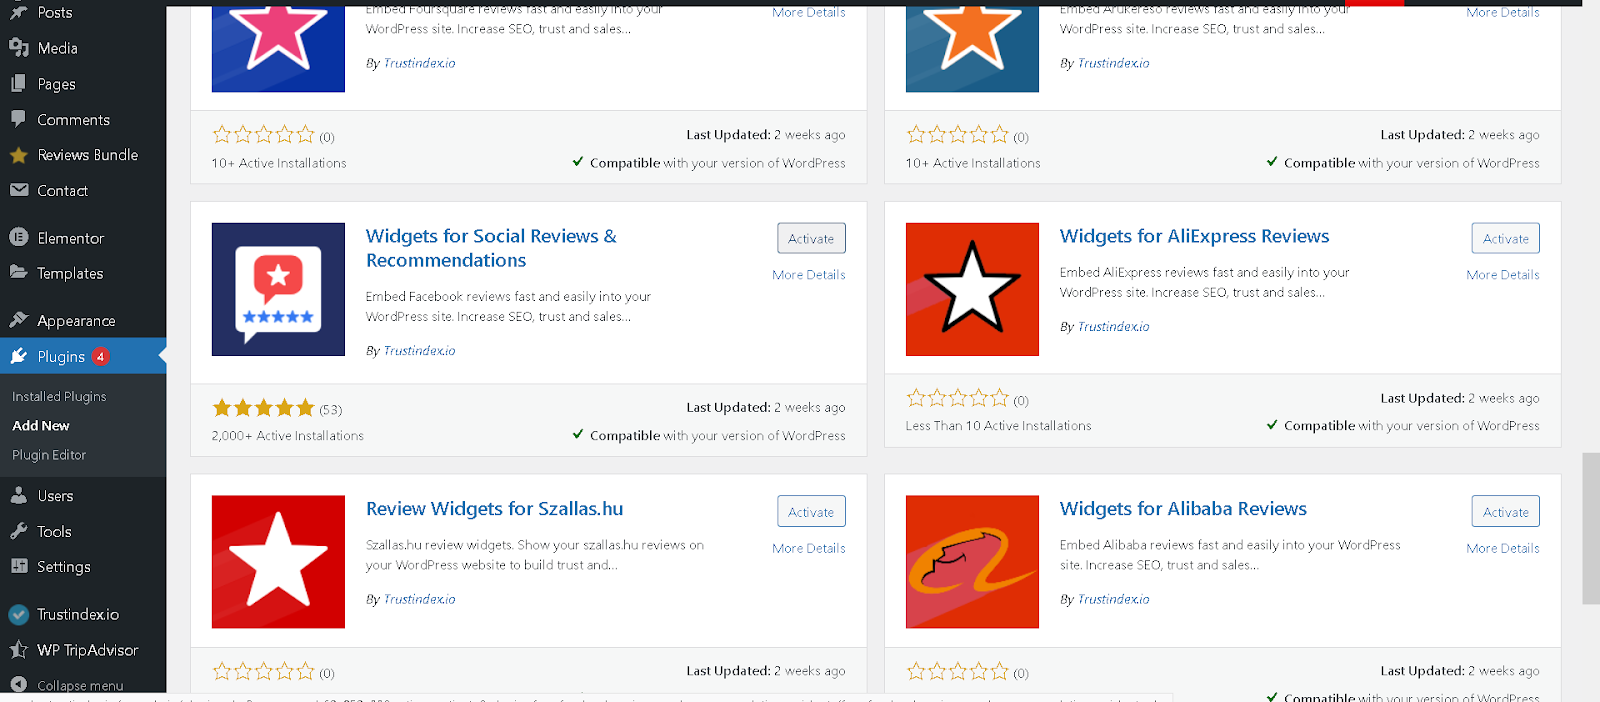The height and width of the screenshot is (702, 1600).
Task: Open Widgets for Social Reviews & Recommendations title
Action: (x=491, y=248)
